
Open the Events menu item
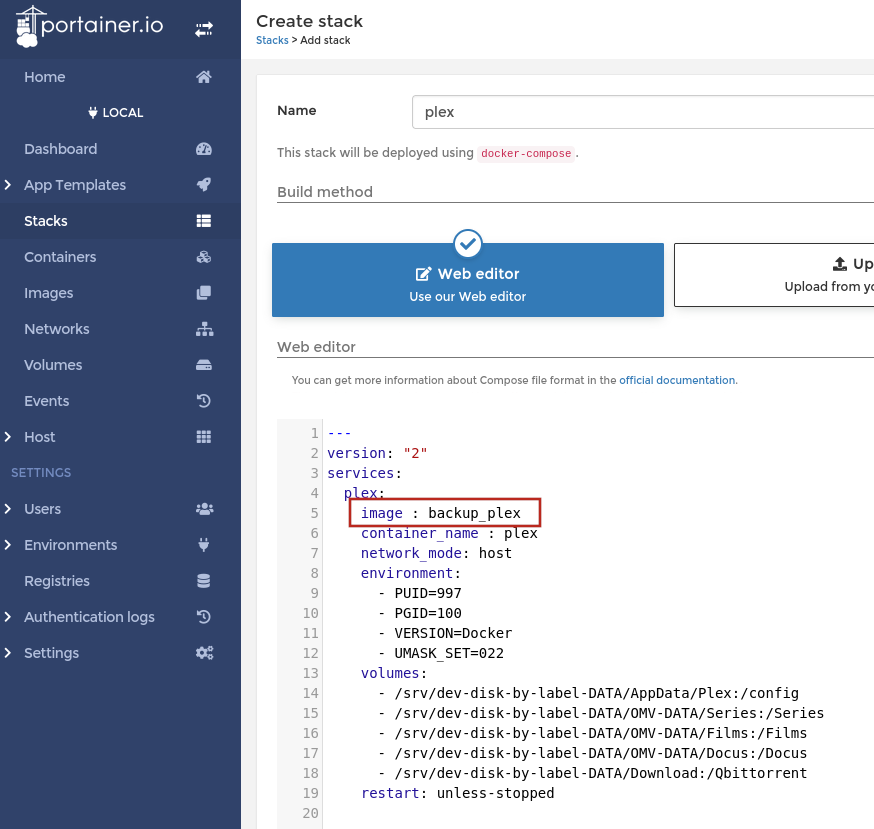coord(120,401)
